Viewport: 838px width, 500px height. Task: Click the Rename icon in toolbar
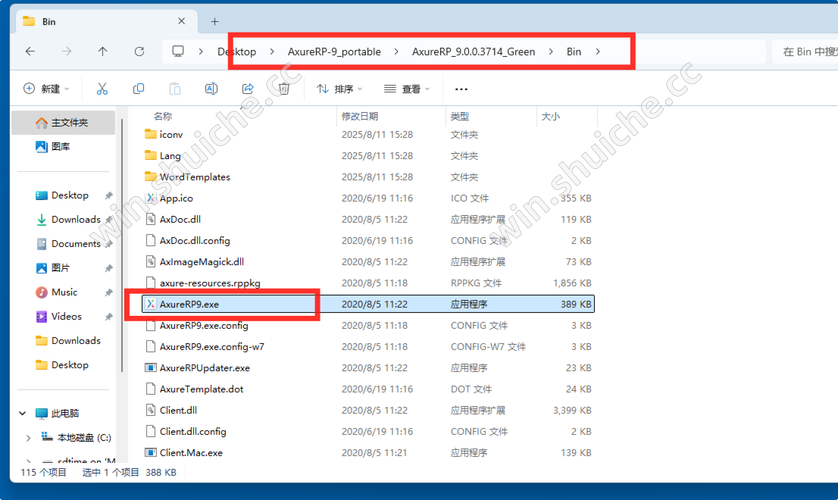[211, 89]
